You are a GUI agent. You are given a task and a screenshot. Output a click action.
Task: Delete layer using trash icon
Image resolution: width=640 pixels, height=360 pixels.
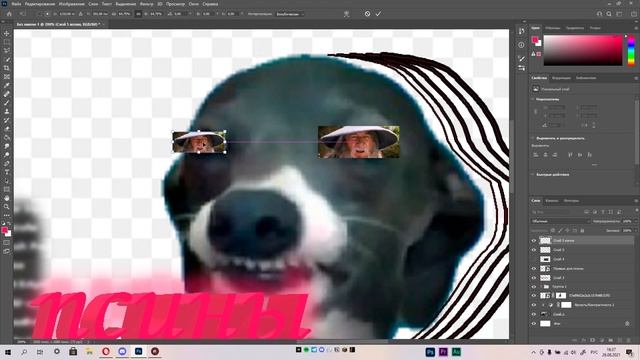(x=629, y=340)
